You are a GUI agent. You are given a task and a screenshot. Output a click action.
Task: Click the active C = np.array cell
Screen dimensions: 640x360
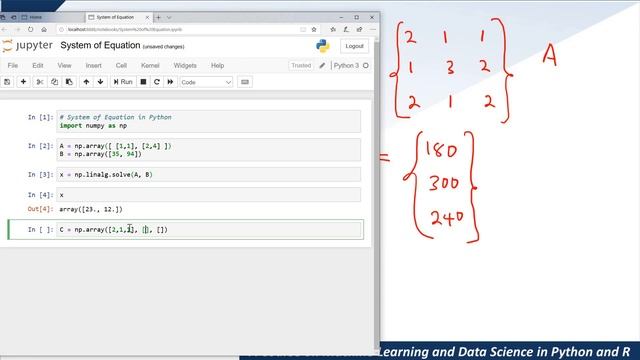click(x=209, y=229)
